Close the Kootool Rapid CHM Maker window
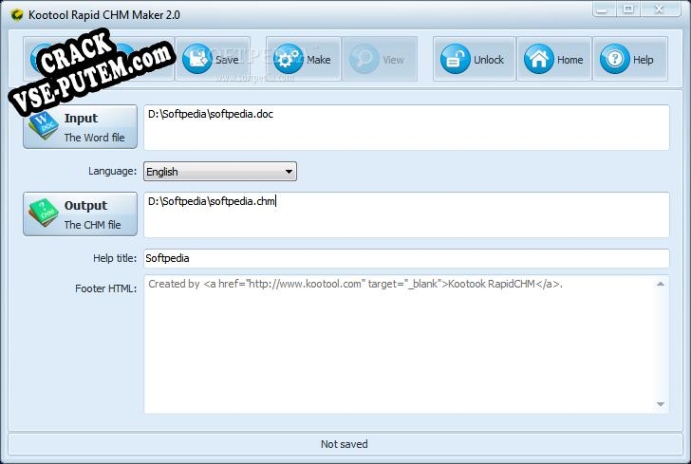This screenshot has height=464, width=691. [x=660, y=9]
